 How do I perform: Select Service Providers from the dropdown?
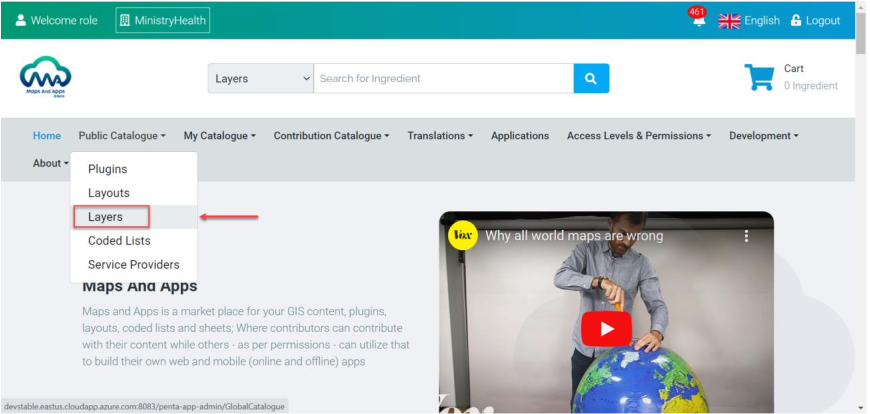133,265
